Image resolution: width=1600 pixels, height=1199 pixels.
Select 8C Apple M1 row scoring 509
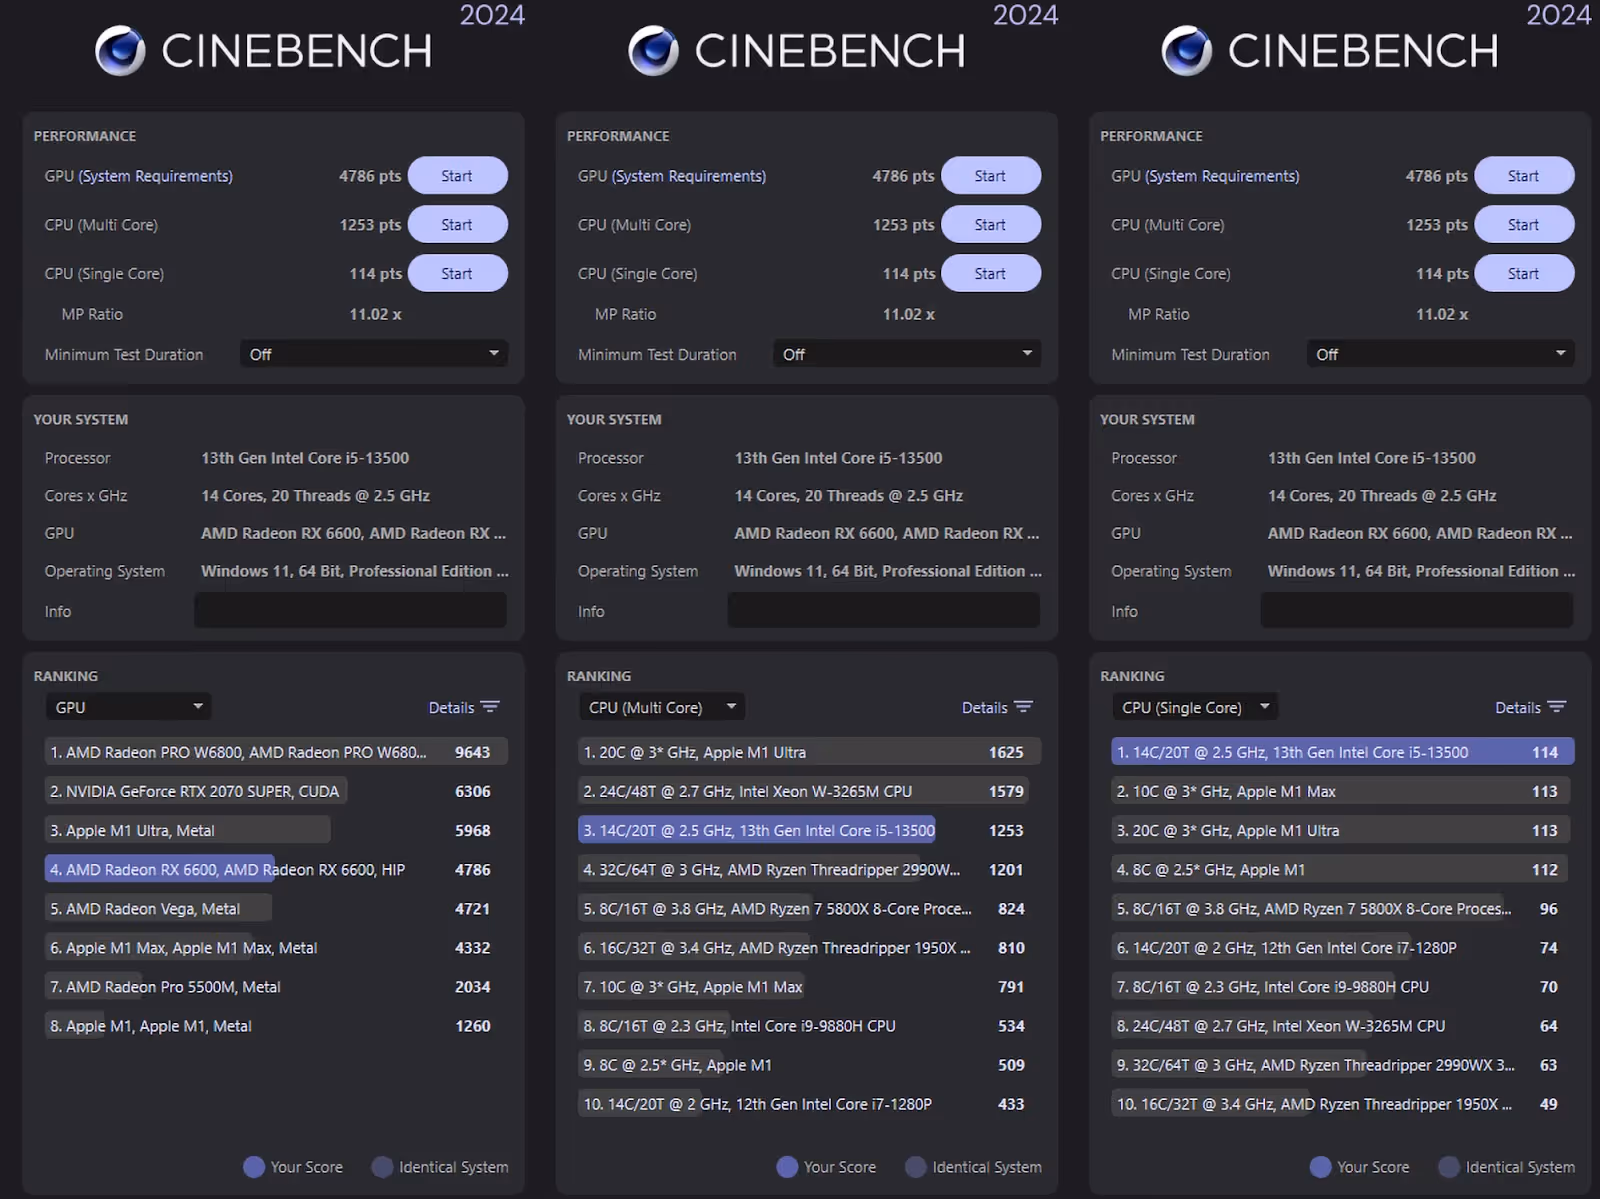[810, 1064]
